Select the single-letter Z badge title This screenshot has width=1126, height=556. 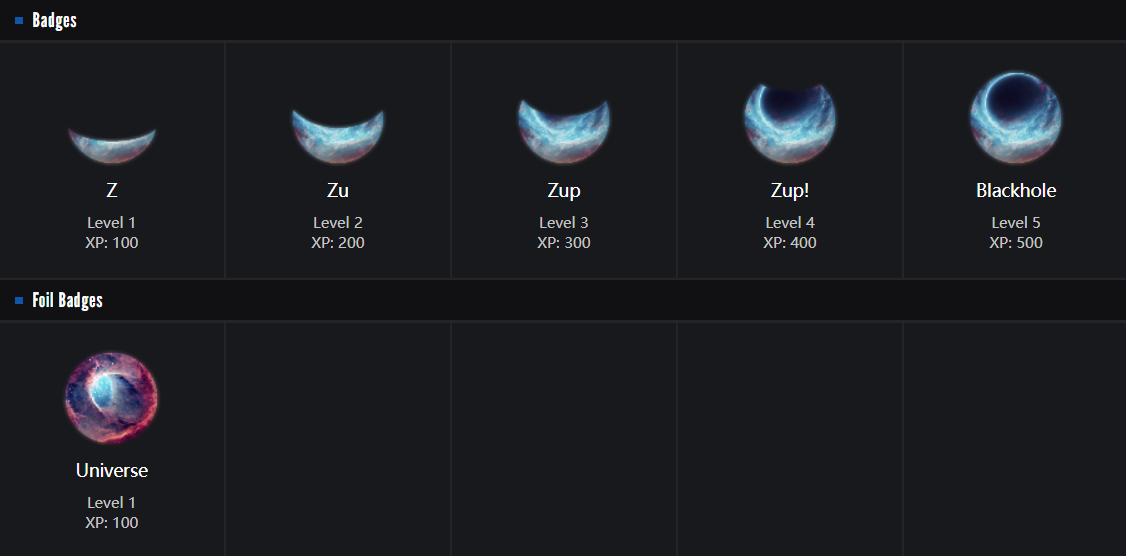point(111,190)
